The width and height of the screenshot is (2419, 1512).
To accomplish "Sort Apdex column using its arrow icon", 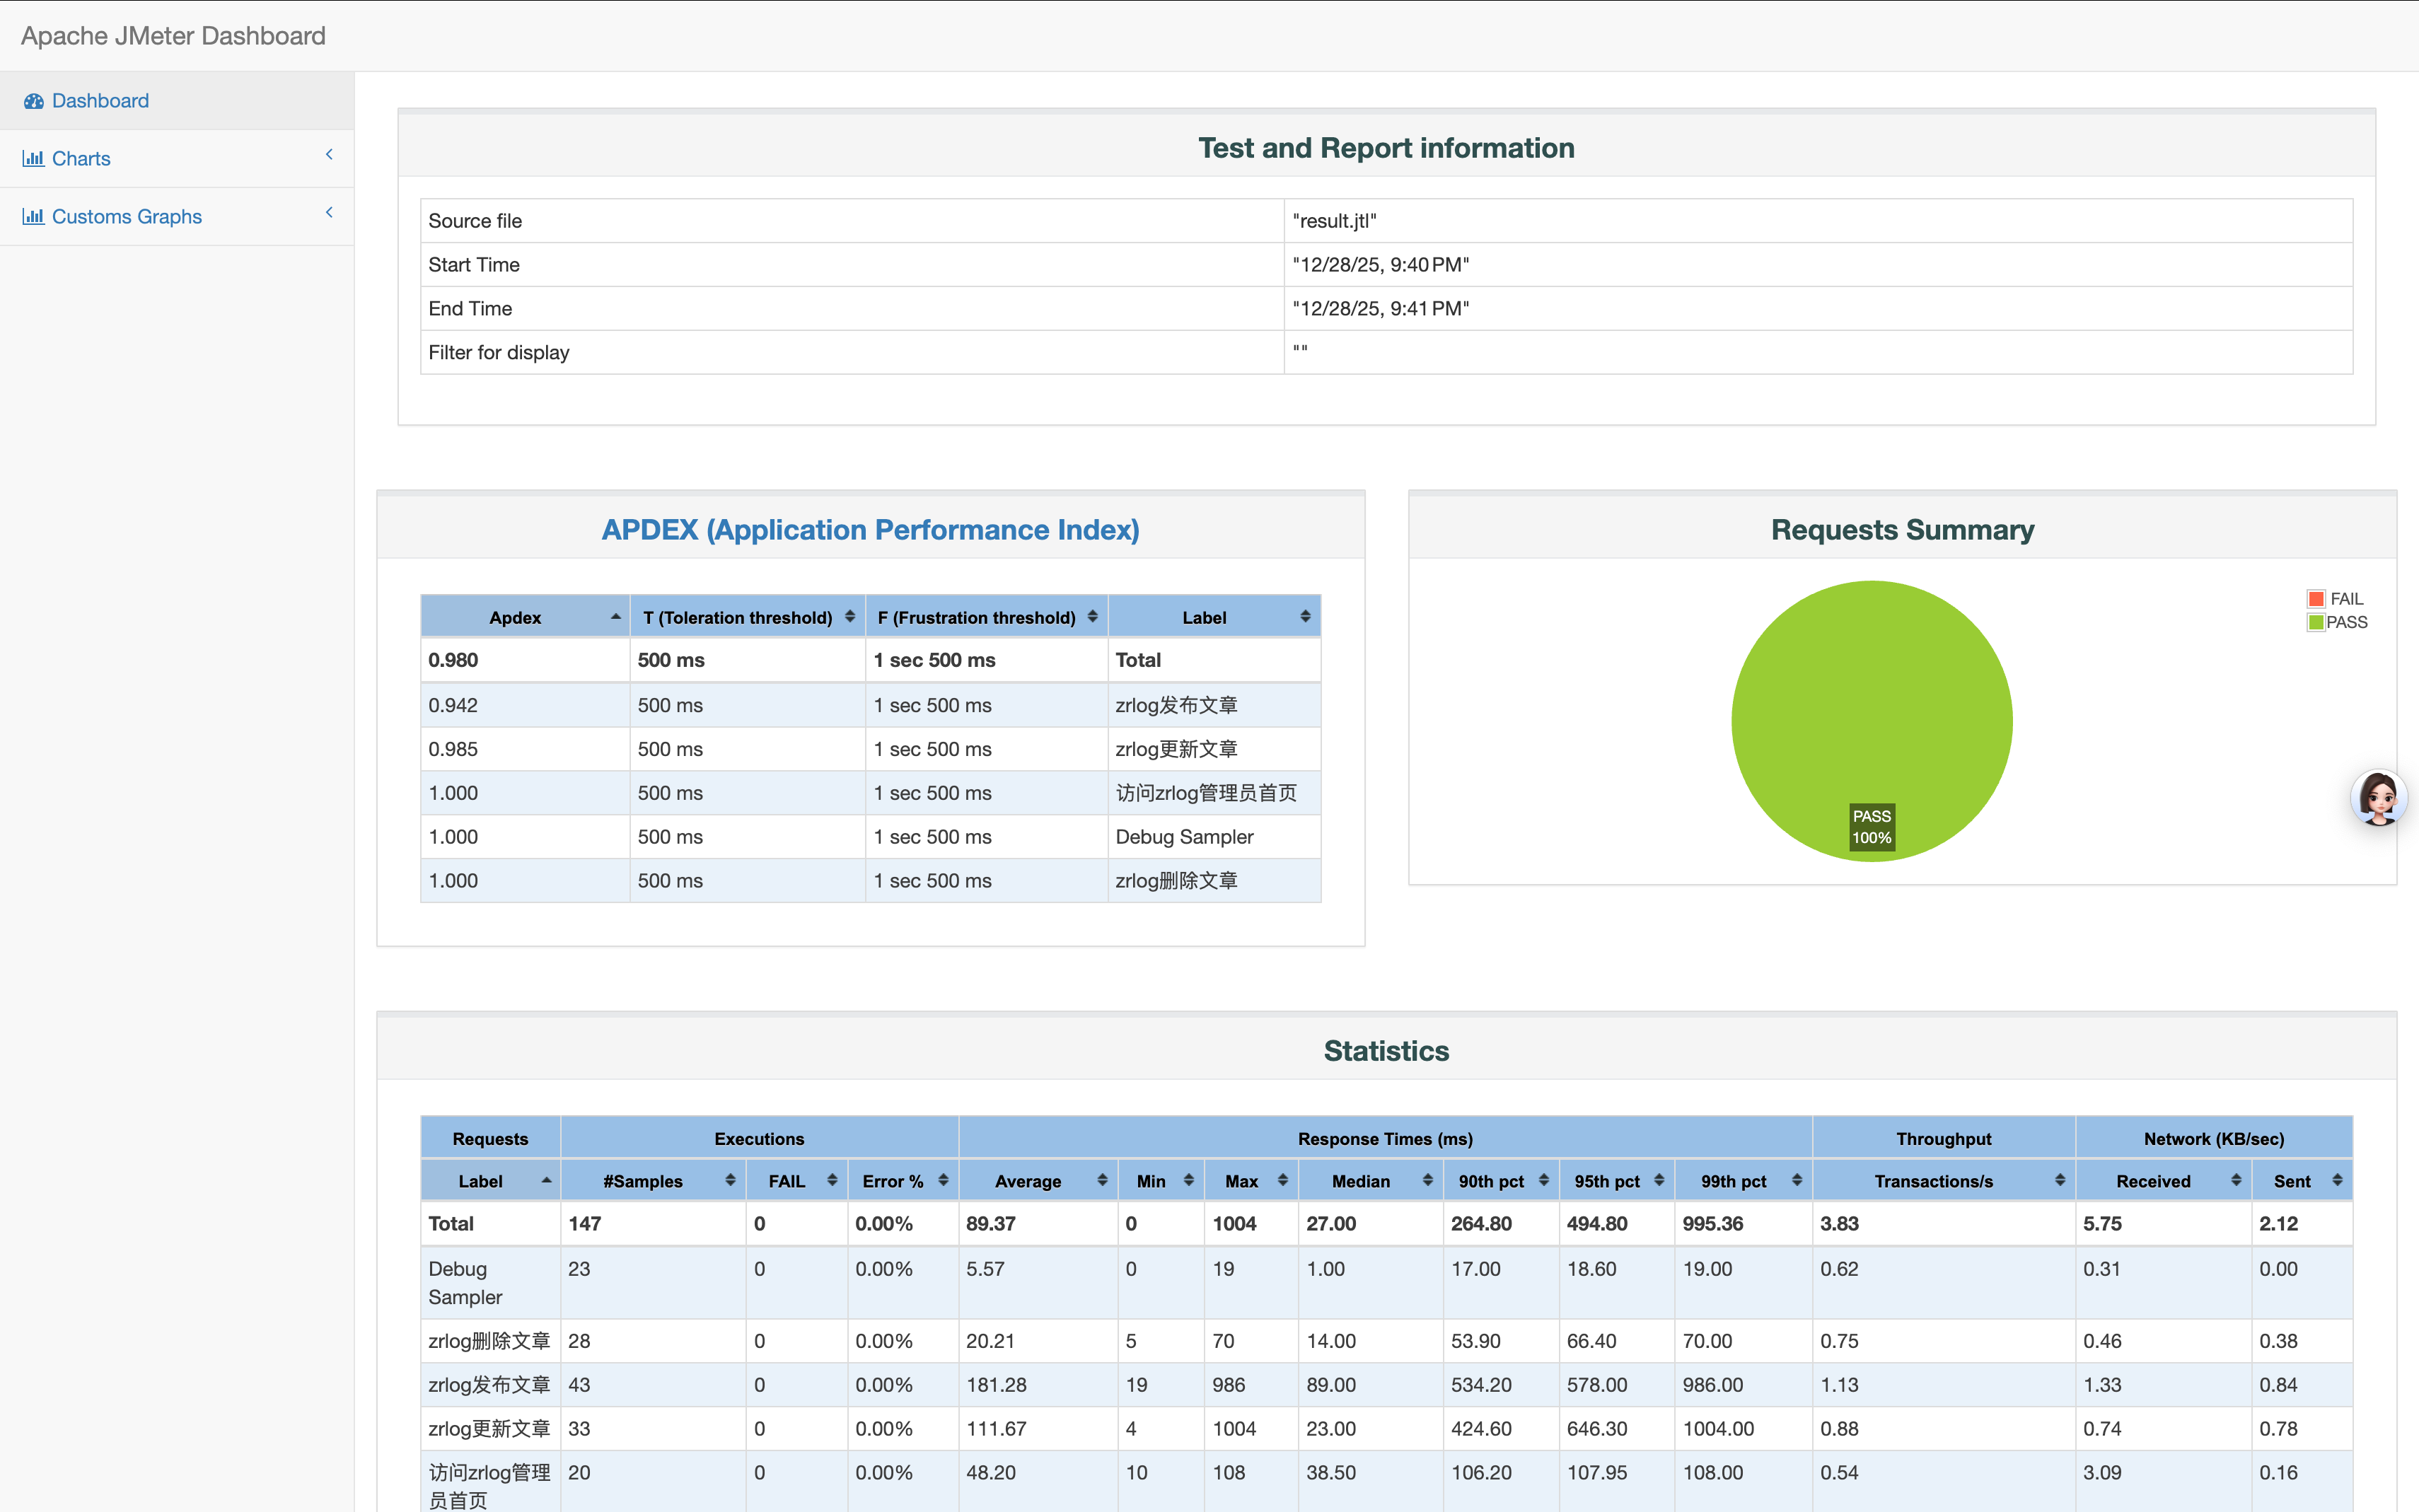I will pos(615,617).
